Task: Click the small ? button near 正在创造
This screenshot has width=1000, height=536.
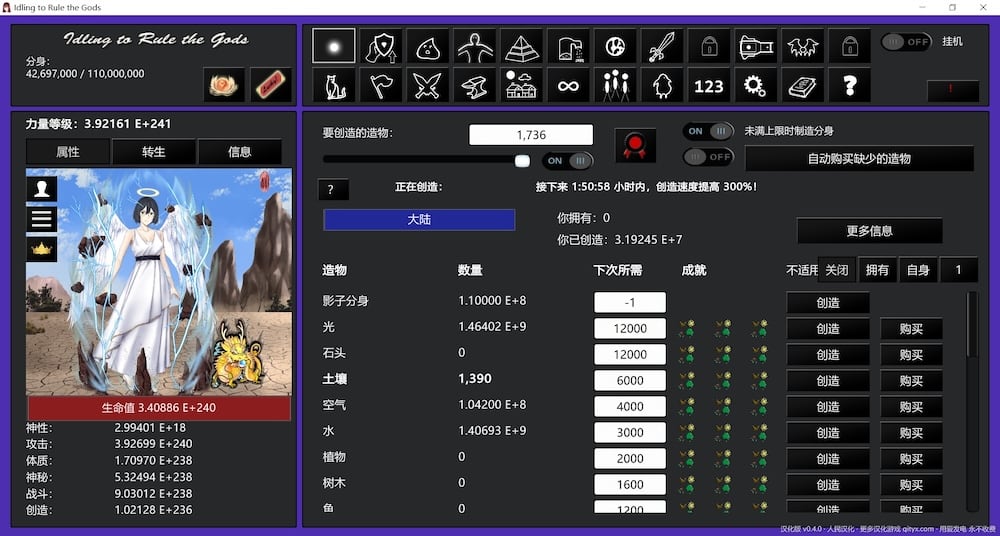Action: click(x=333, y=190)
